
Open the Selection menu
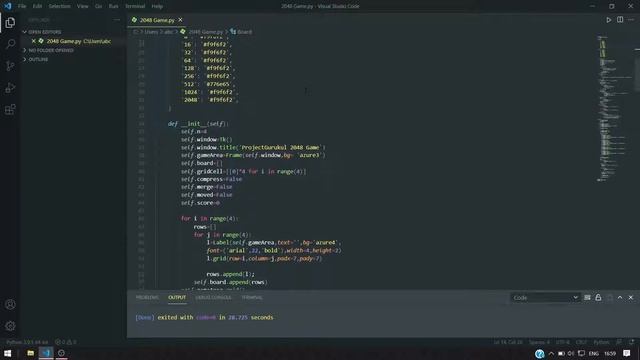pyautogui.click(x=59, y=6)
